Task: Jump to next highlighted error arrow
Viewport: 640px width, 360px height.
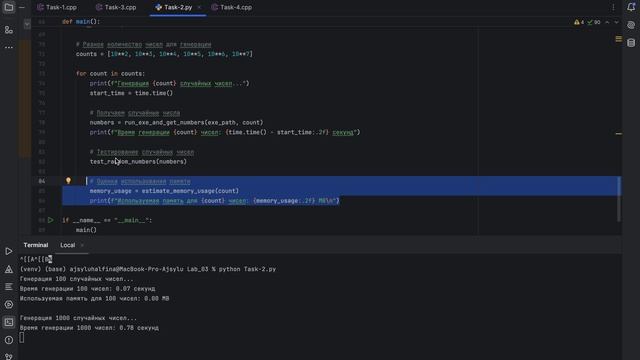Action: (x=616, y=22)
